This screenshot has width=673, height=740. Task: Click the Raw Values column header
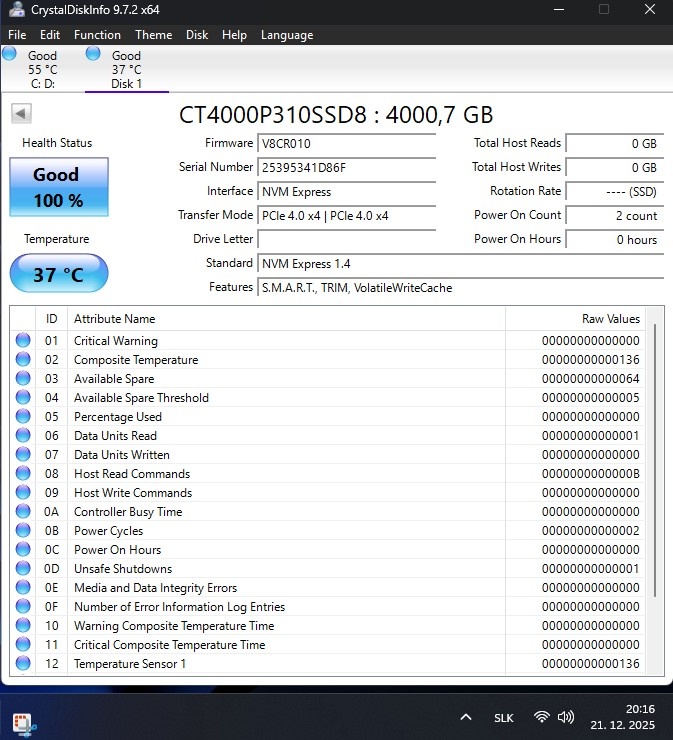pos(575,319)
